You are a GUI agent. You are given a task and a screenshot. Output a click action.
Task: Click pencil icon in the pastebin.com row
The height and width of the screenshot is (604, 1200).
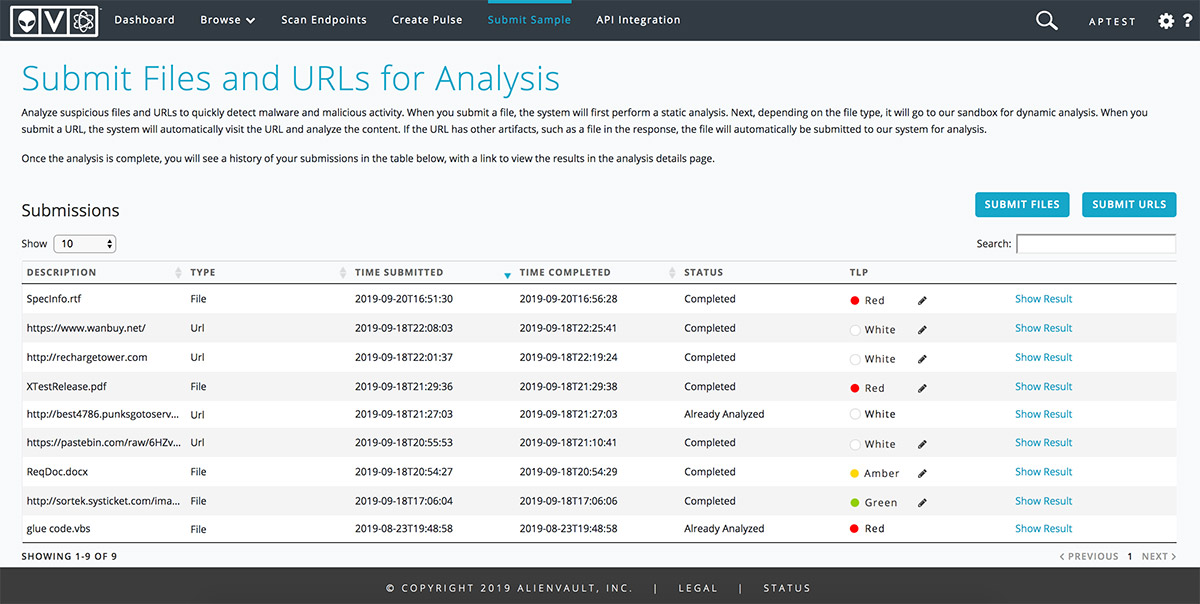coord(922,444)
